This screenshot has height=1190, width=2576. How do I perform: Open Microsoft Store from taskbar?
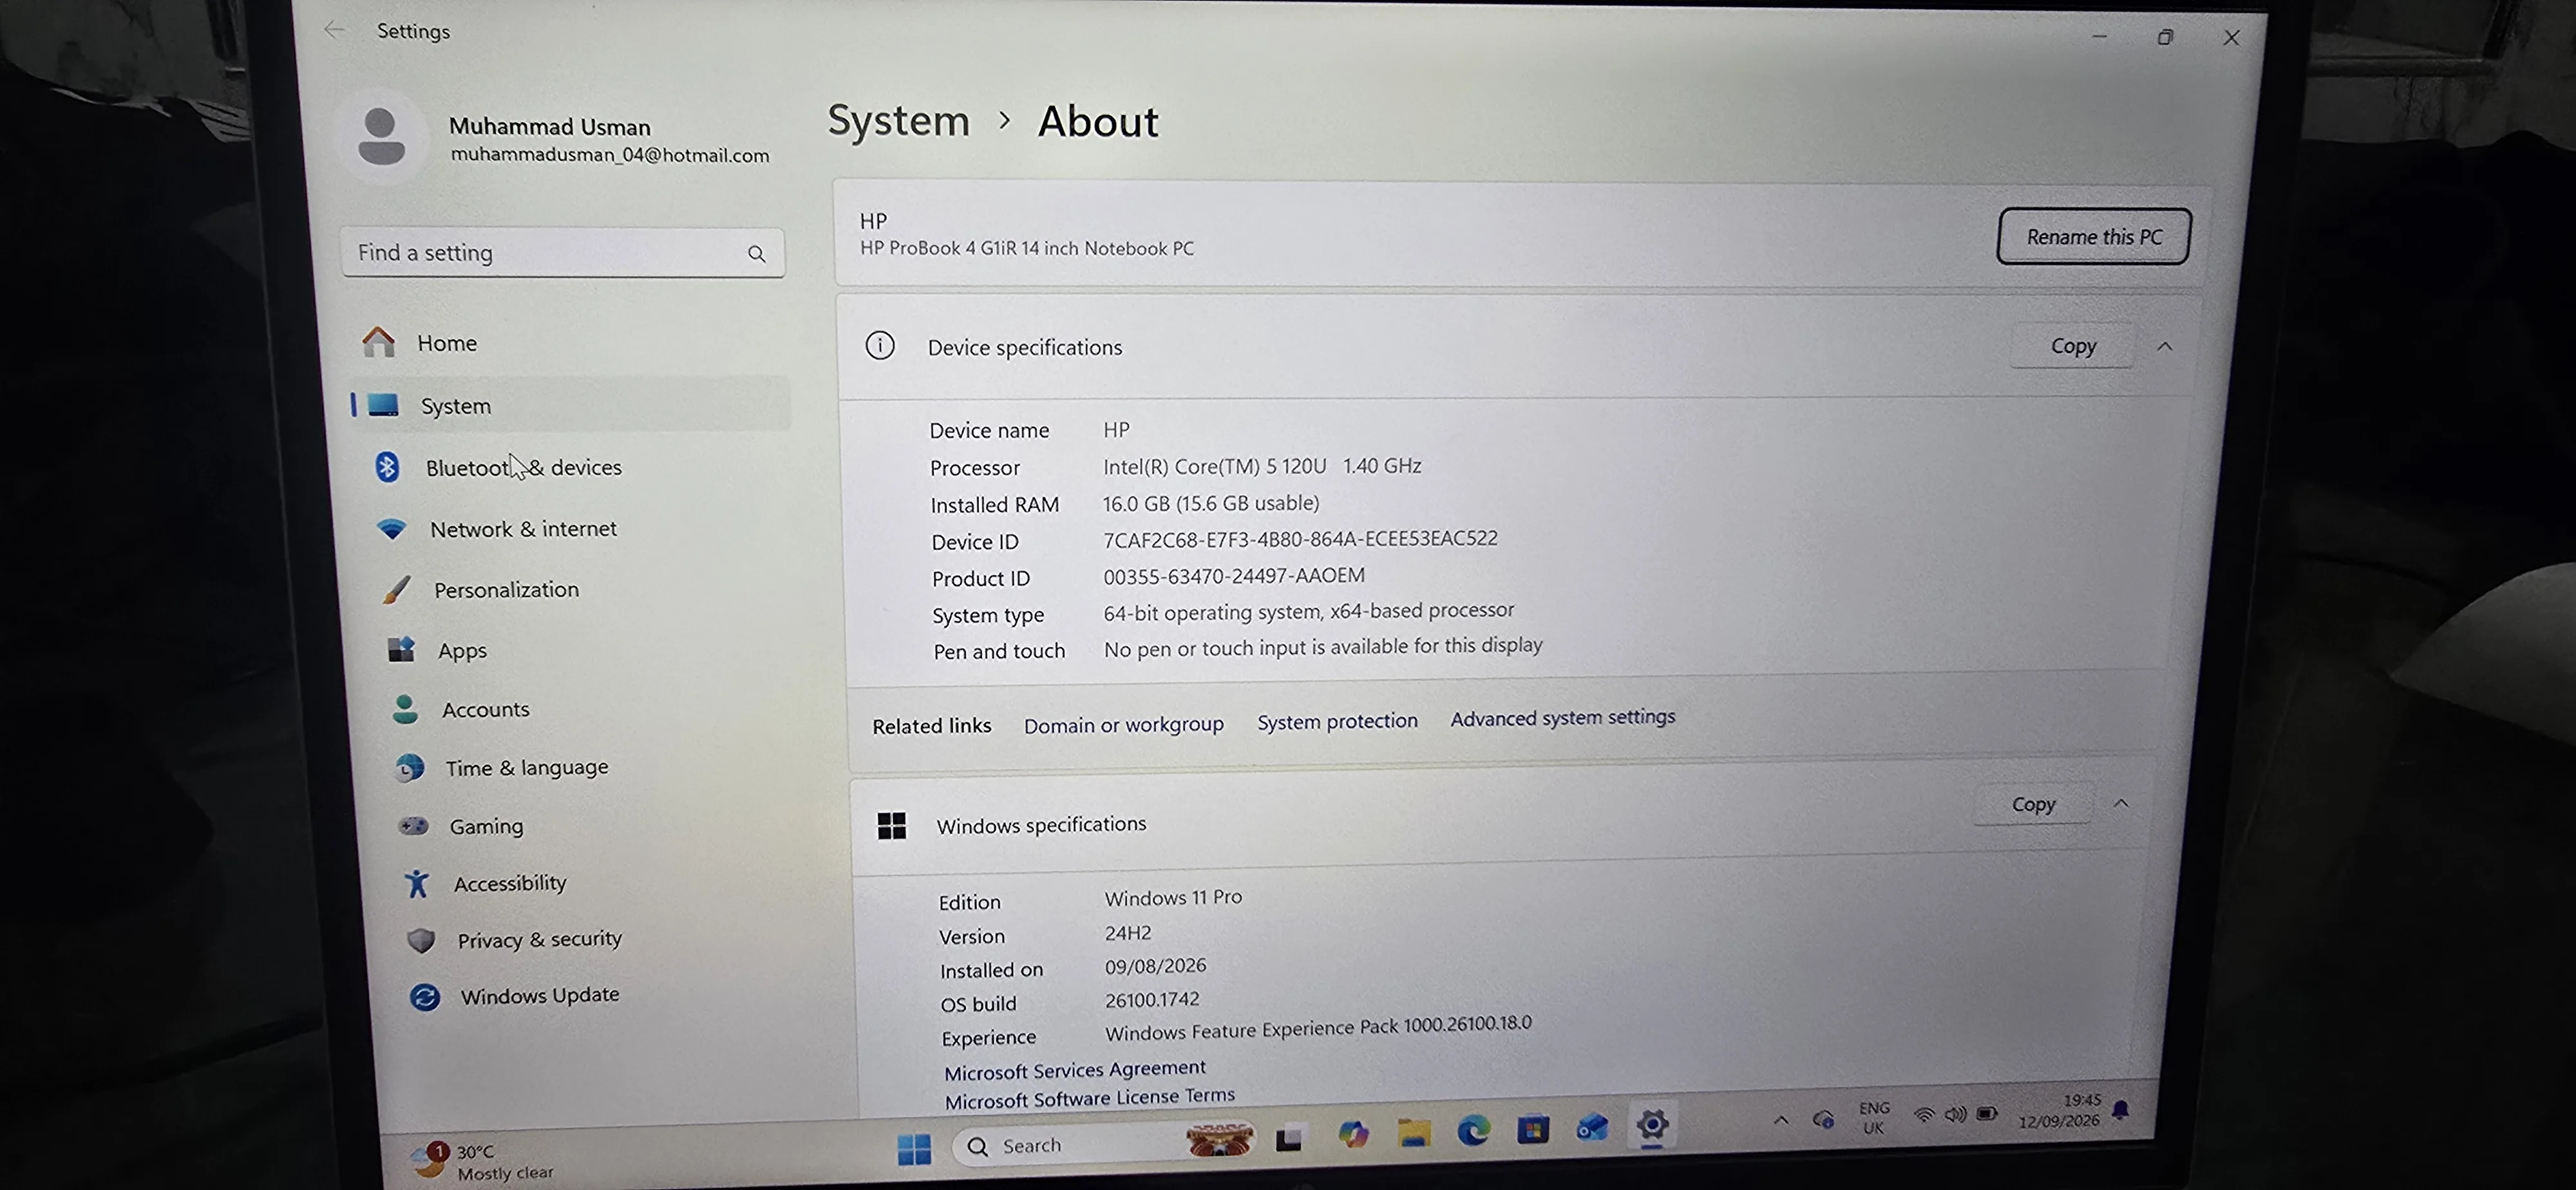click(1533, 1130)
